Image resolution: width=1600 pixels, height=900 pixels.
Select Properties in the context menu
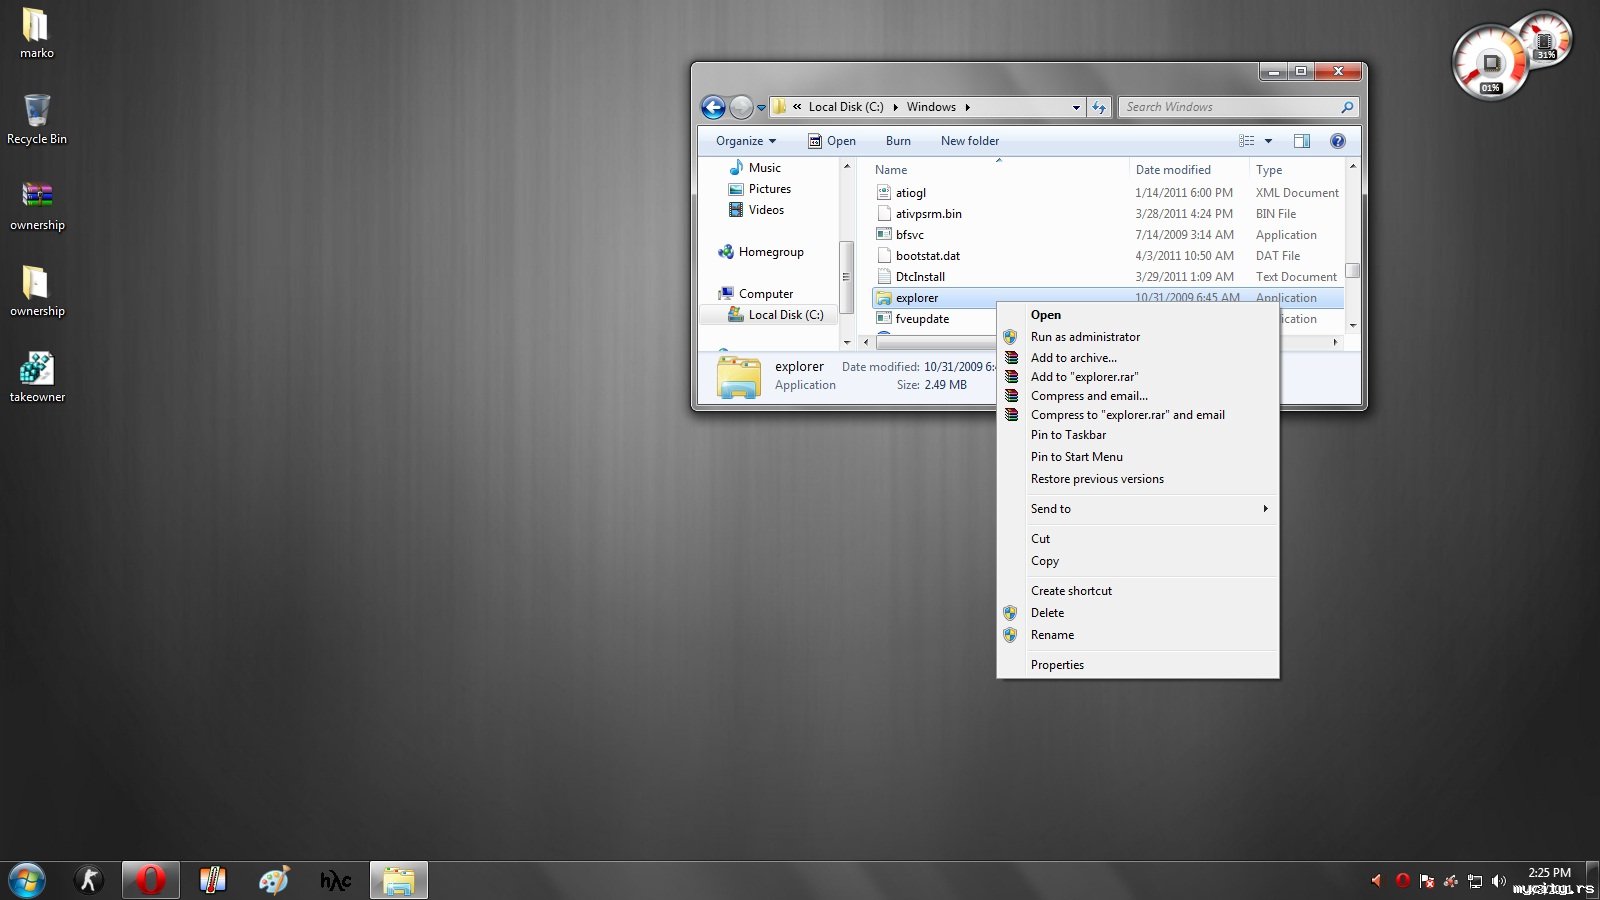[1057, 665]
